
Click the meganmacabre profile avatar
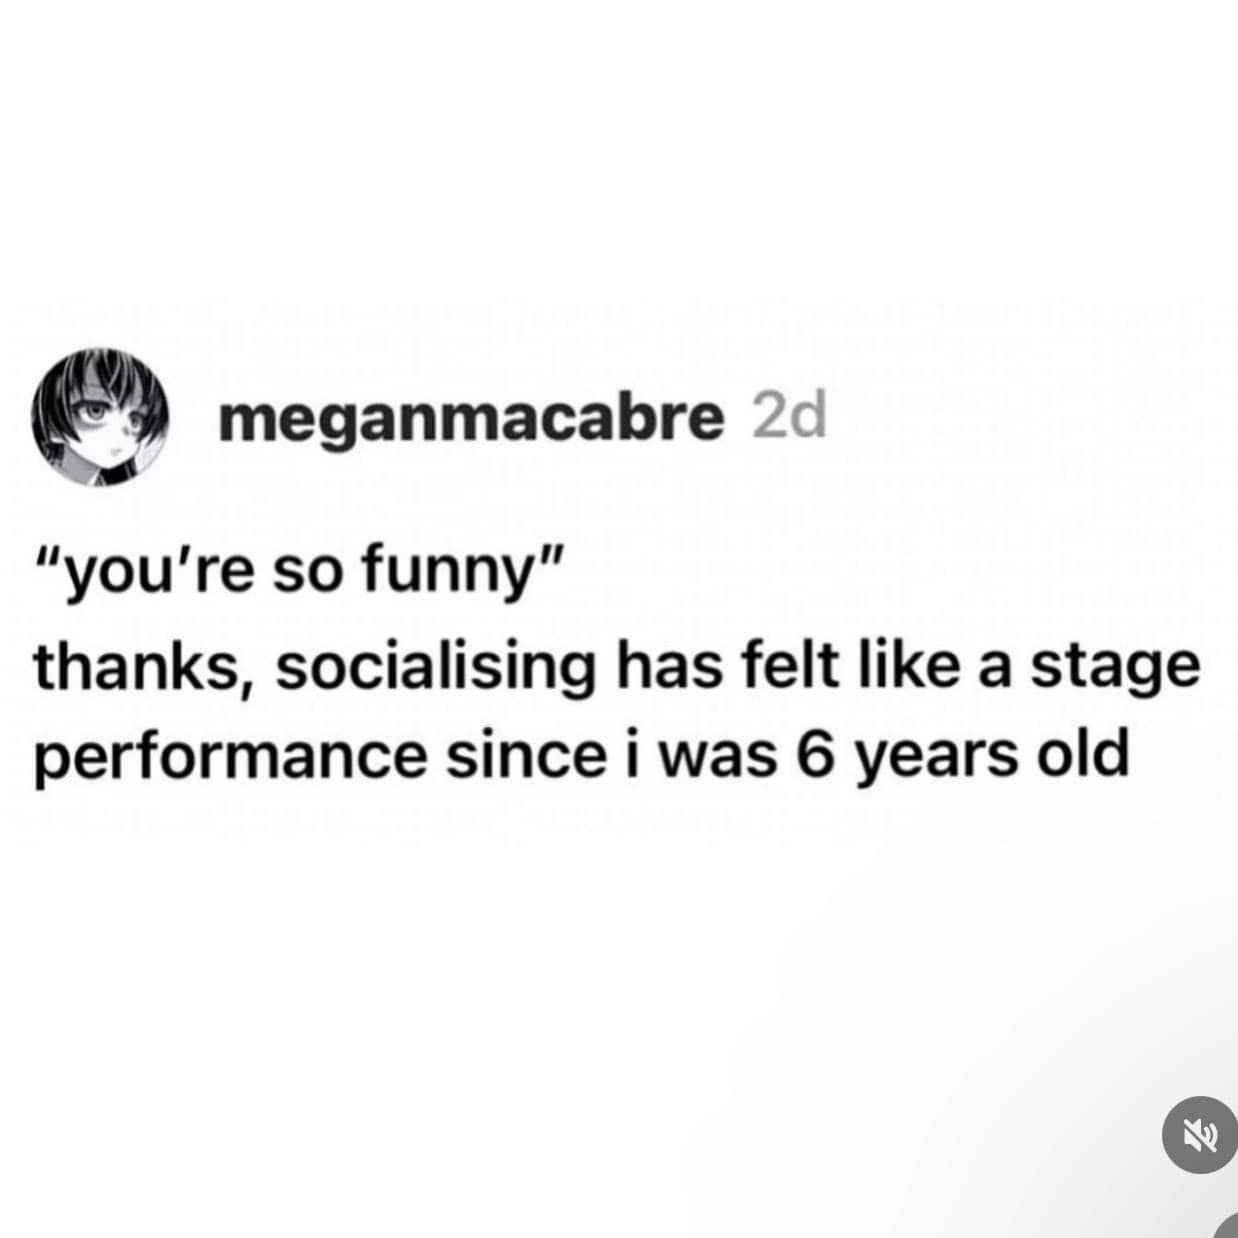coord(98,418)
